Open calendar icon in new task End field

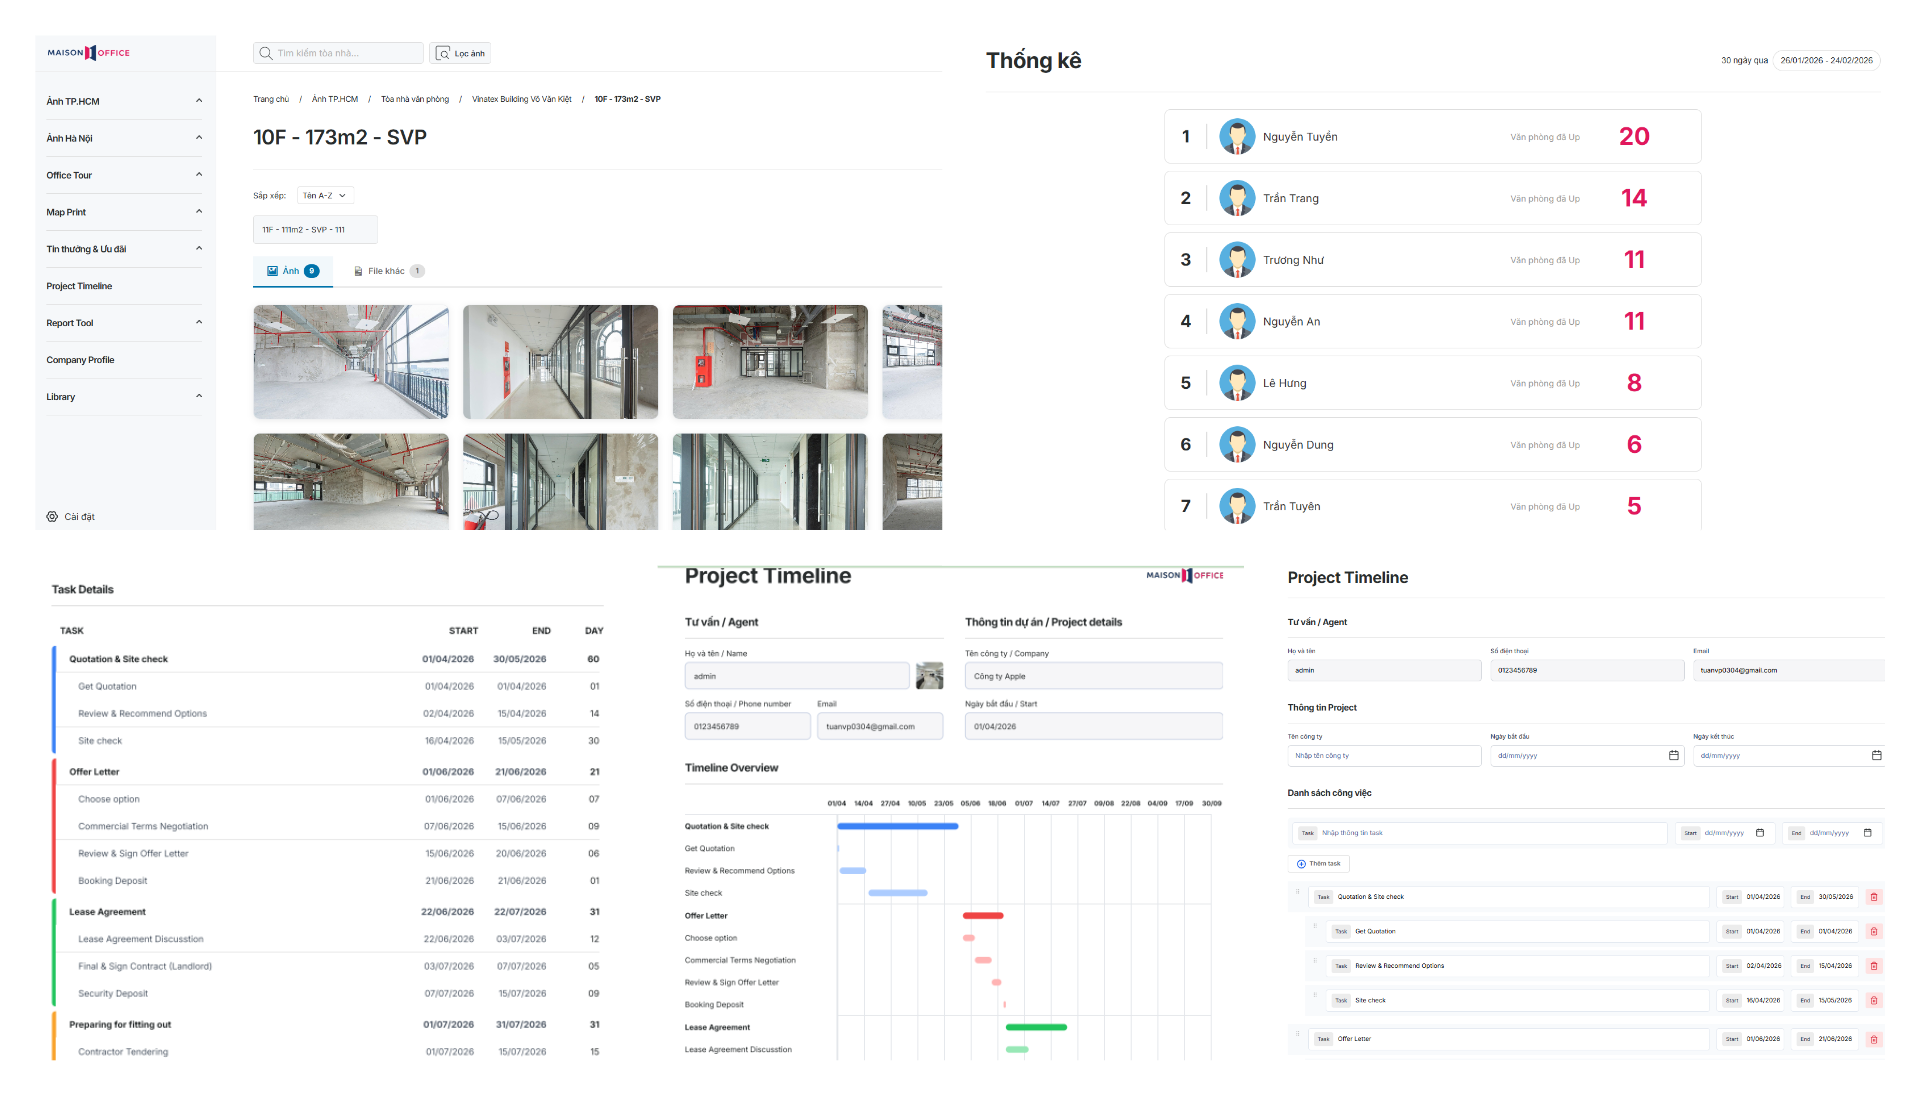point(1867,833)
